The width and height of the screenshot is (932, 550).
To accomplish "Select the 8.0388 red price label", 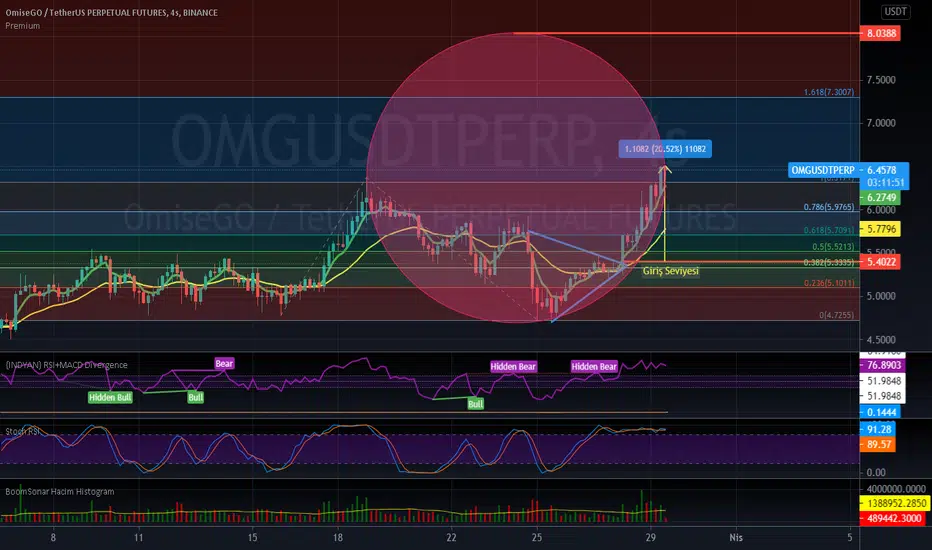I will click(880, 33).
